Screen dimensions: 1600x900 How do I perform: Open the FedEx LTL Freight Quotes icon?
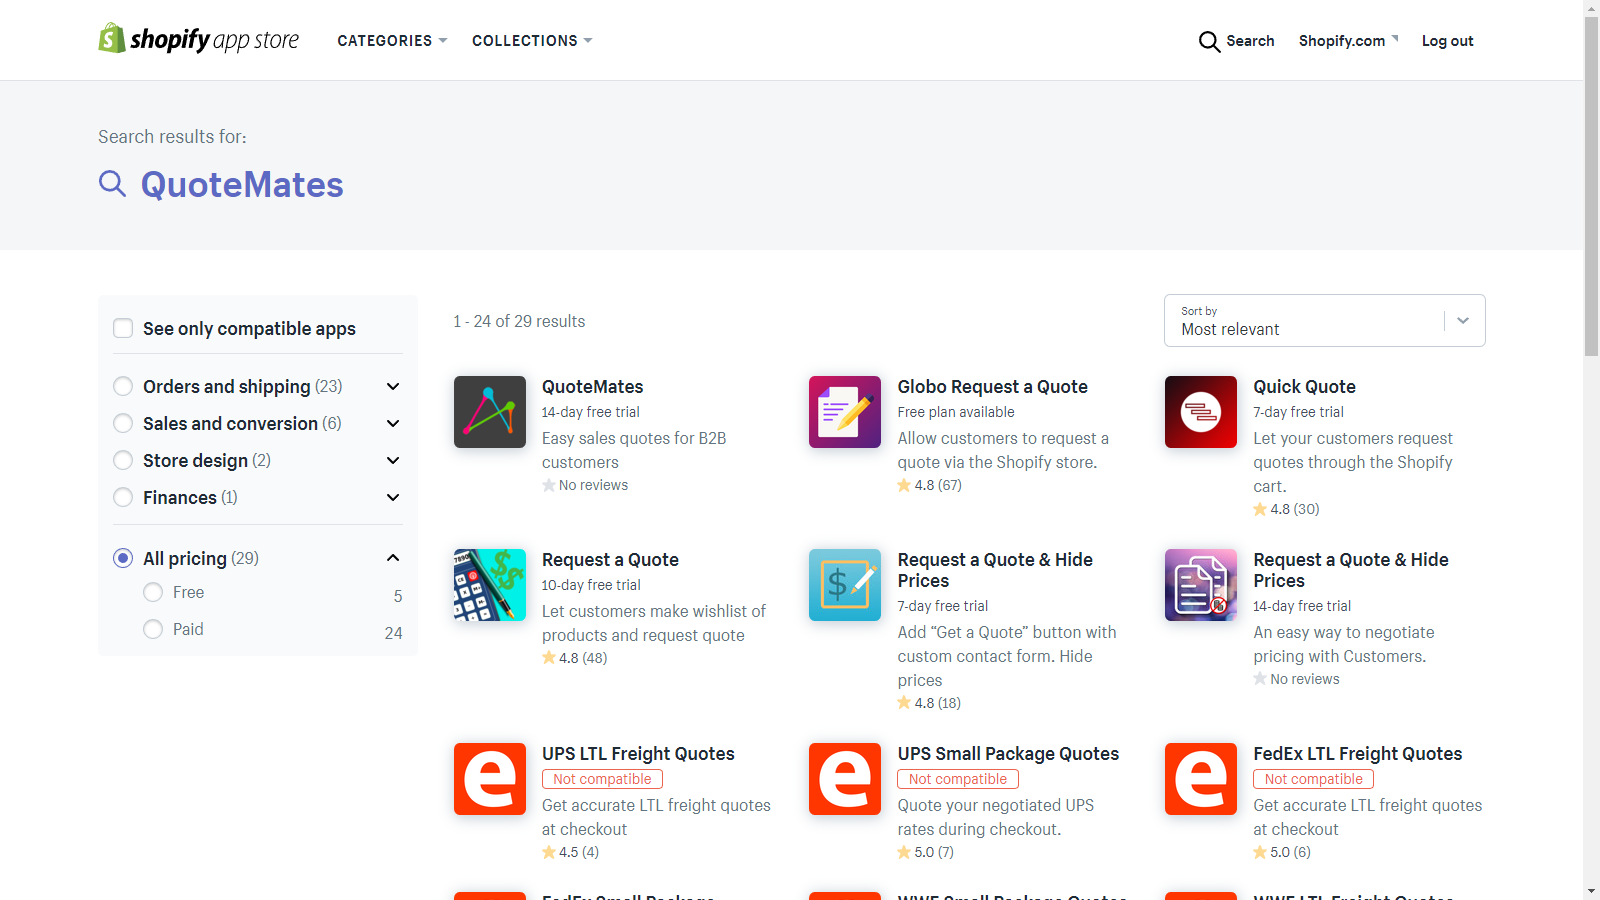pos(1201,779)
